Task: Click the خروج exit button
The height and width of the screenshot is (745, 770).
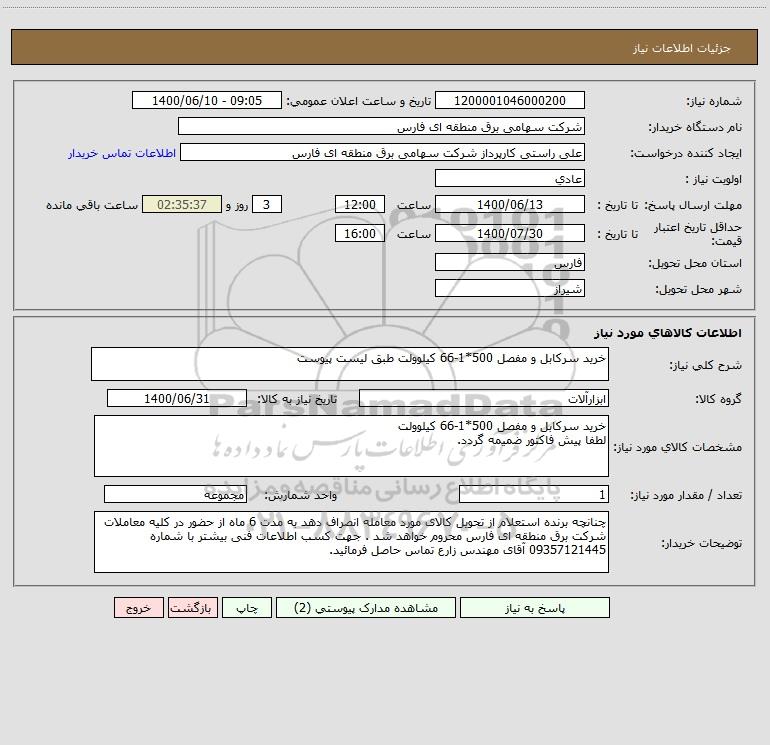Action: tap(138, 608)
